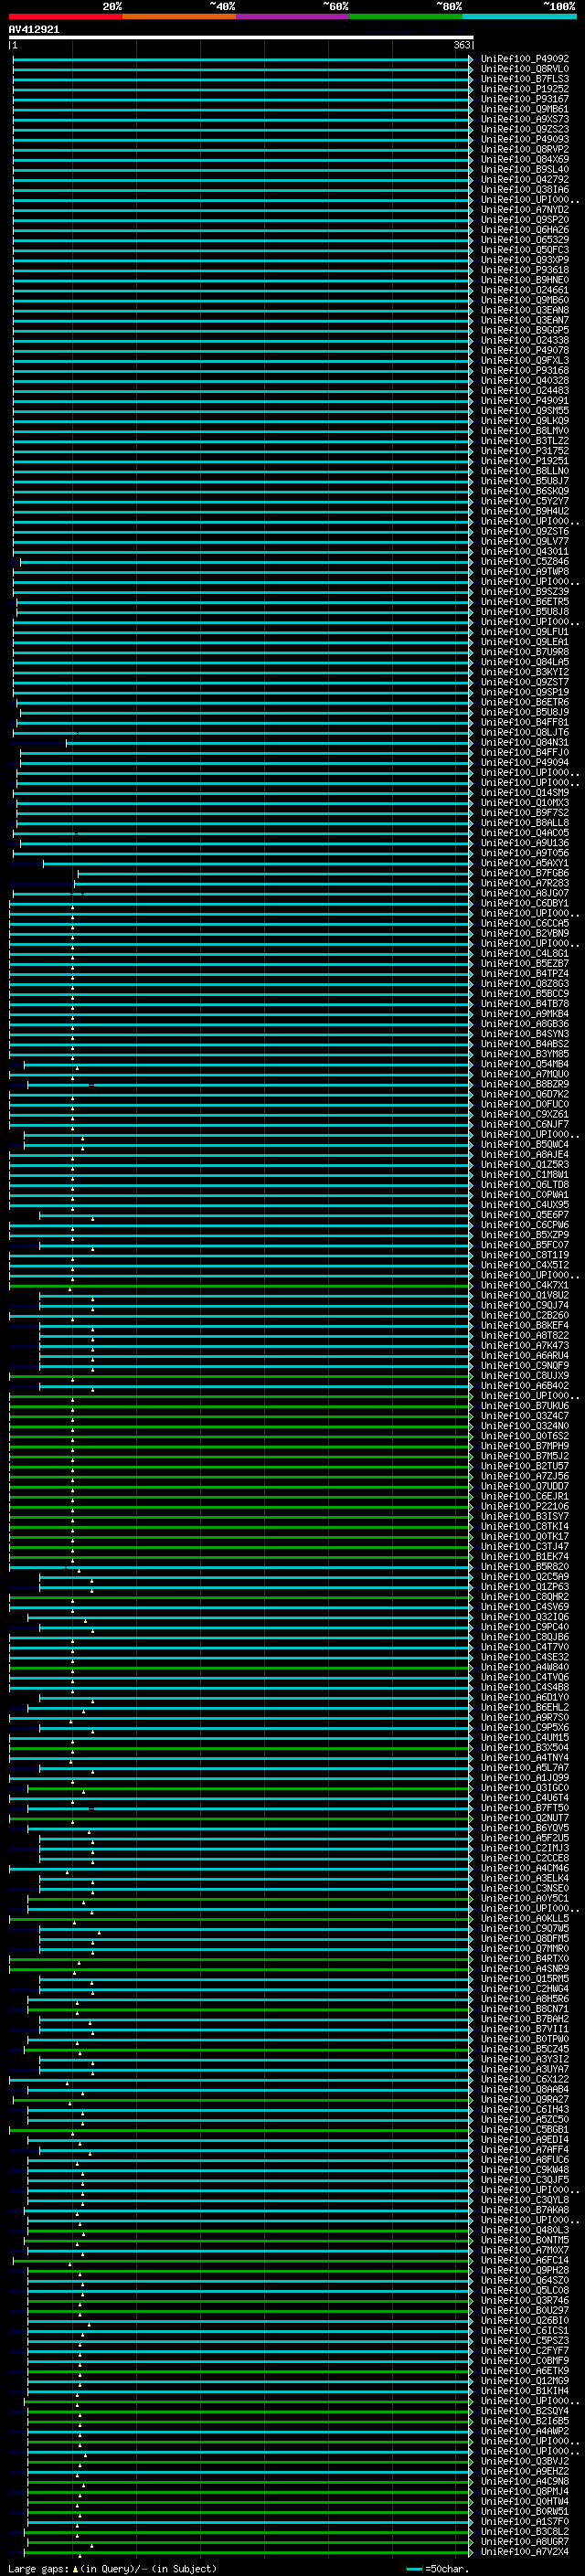Select UniRef100_A4AWP2 label
Viewport: 585px width, 2576px height.
coord(524,2431)
